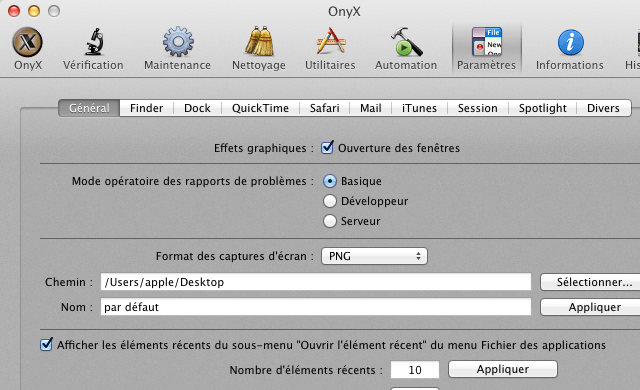The height and width of the screenshot is (390, 640).
Task: Switch to the Spotlight tab
Action: point(542,108)
